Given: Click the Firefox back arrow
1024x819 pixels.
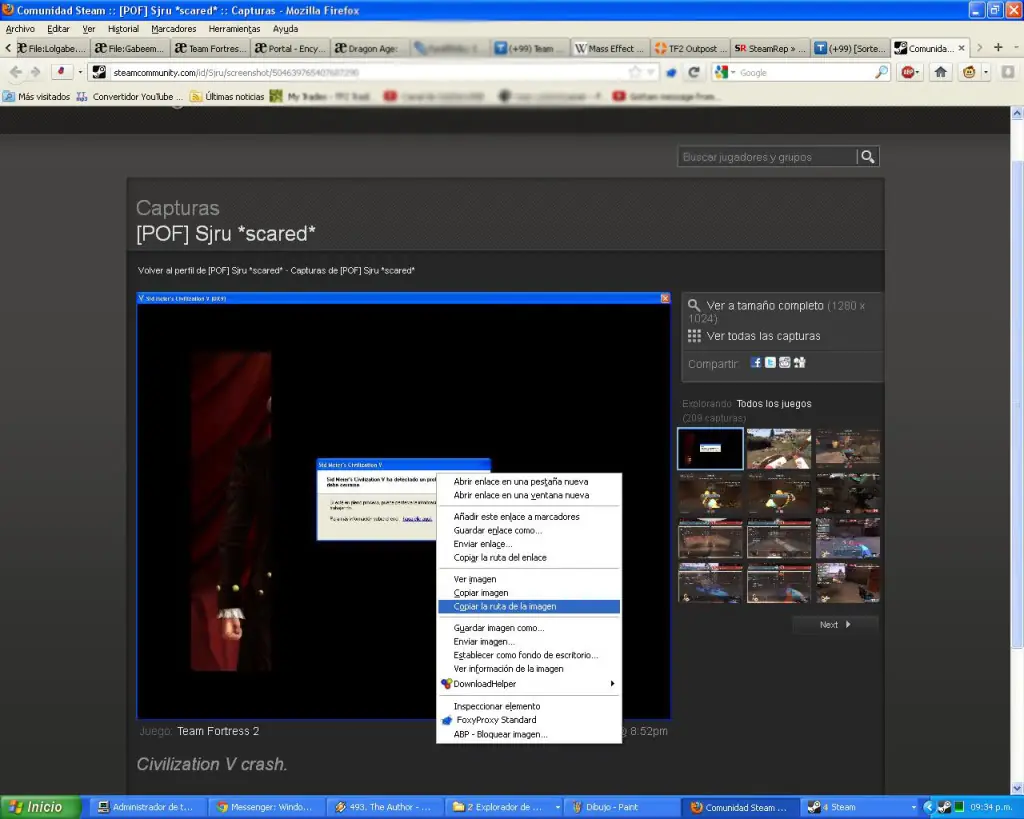Looking at the screenshot, I should [16, 72].
